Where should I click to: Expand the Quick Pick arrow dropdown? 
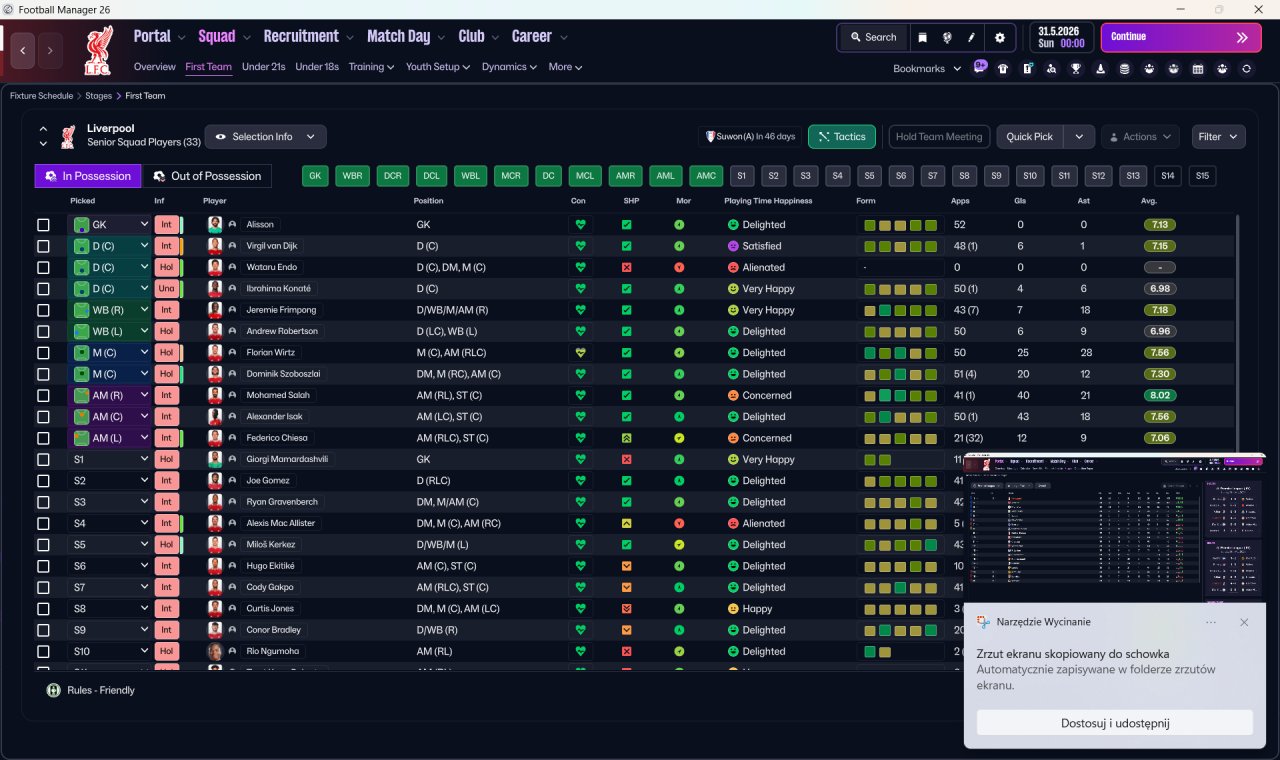(1078, 137)
